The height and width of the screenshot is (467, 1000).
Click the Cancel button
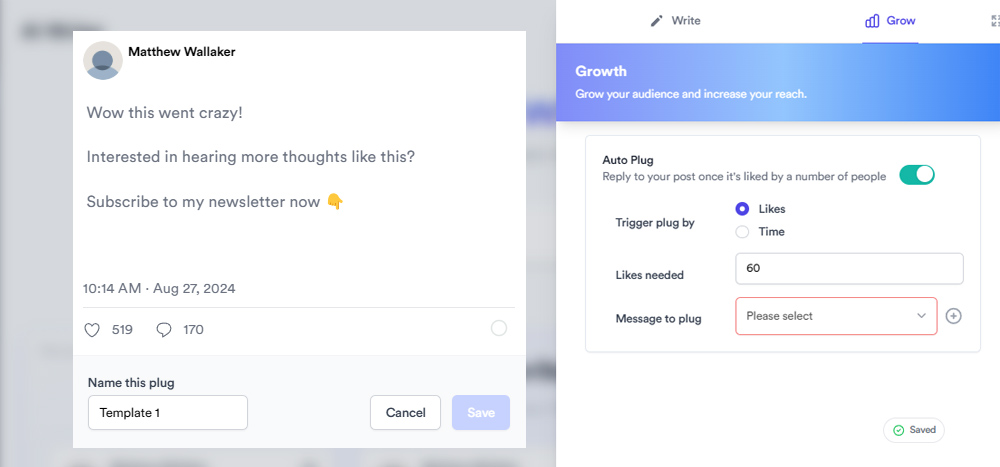pos(406,413)
